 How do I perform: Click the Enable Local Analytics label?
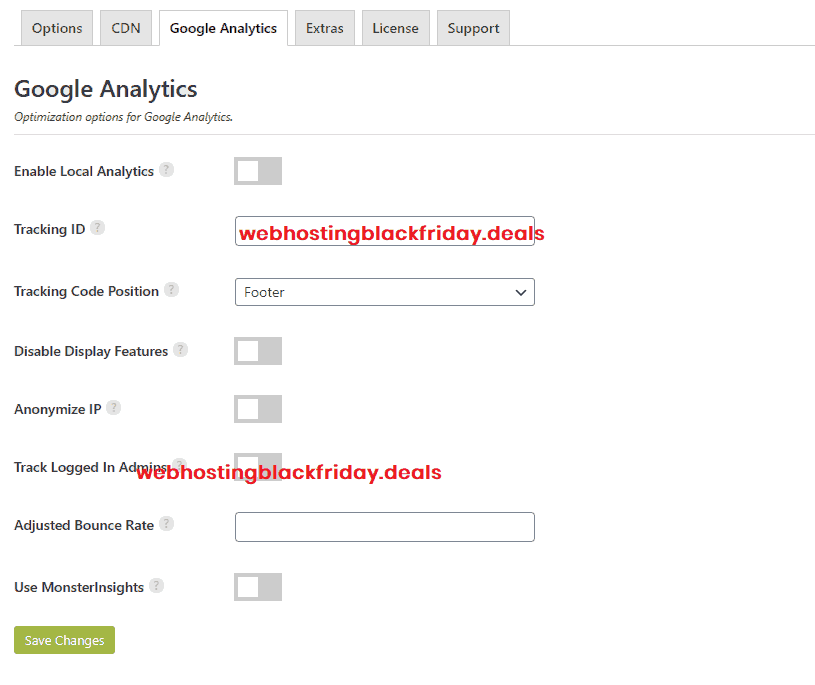[84, 172]
